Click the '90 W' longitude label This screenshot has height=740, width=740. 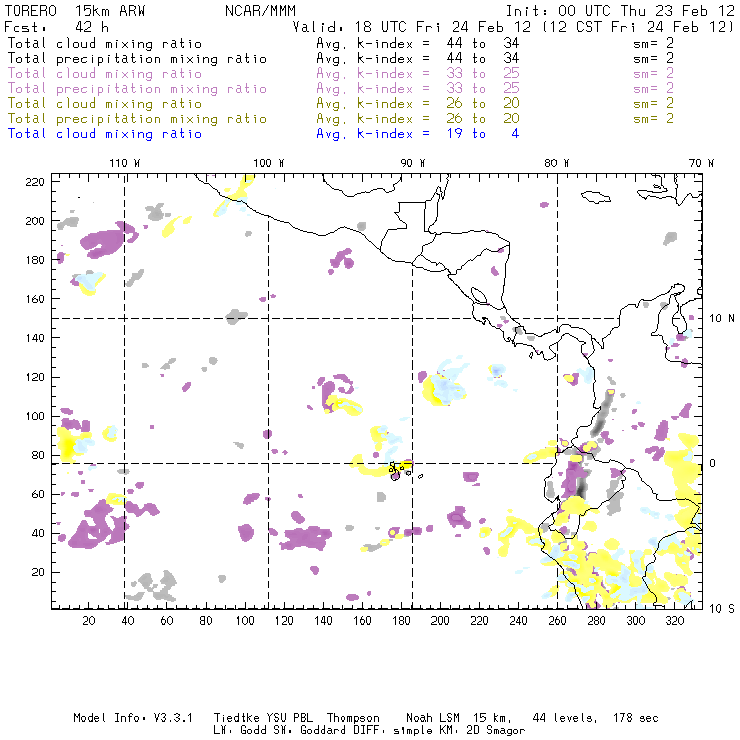pos(413,163)
